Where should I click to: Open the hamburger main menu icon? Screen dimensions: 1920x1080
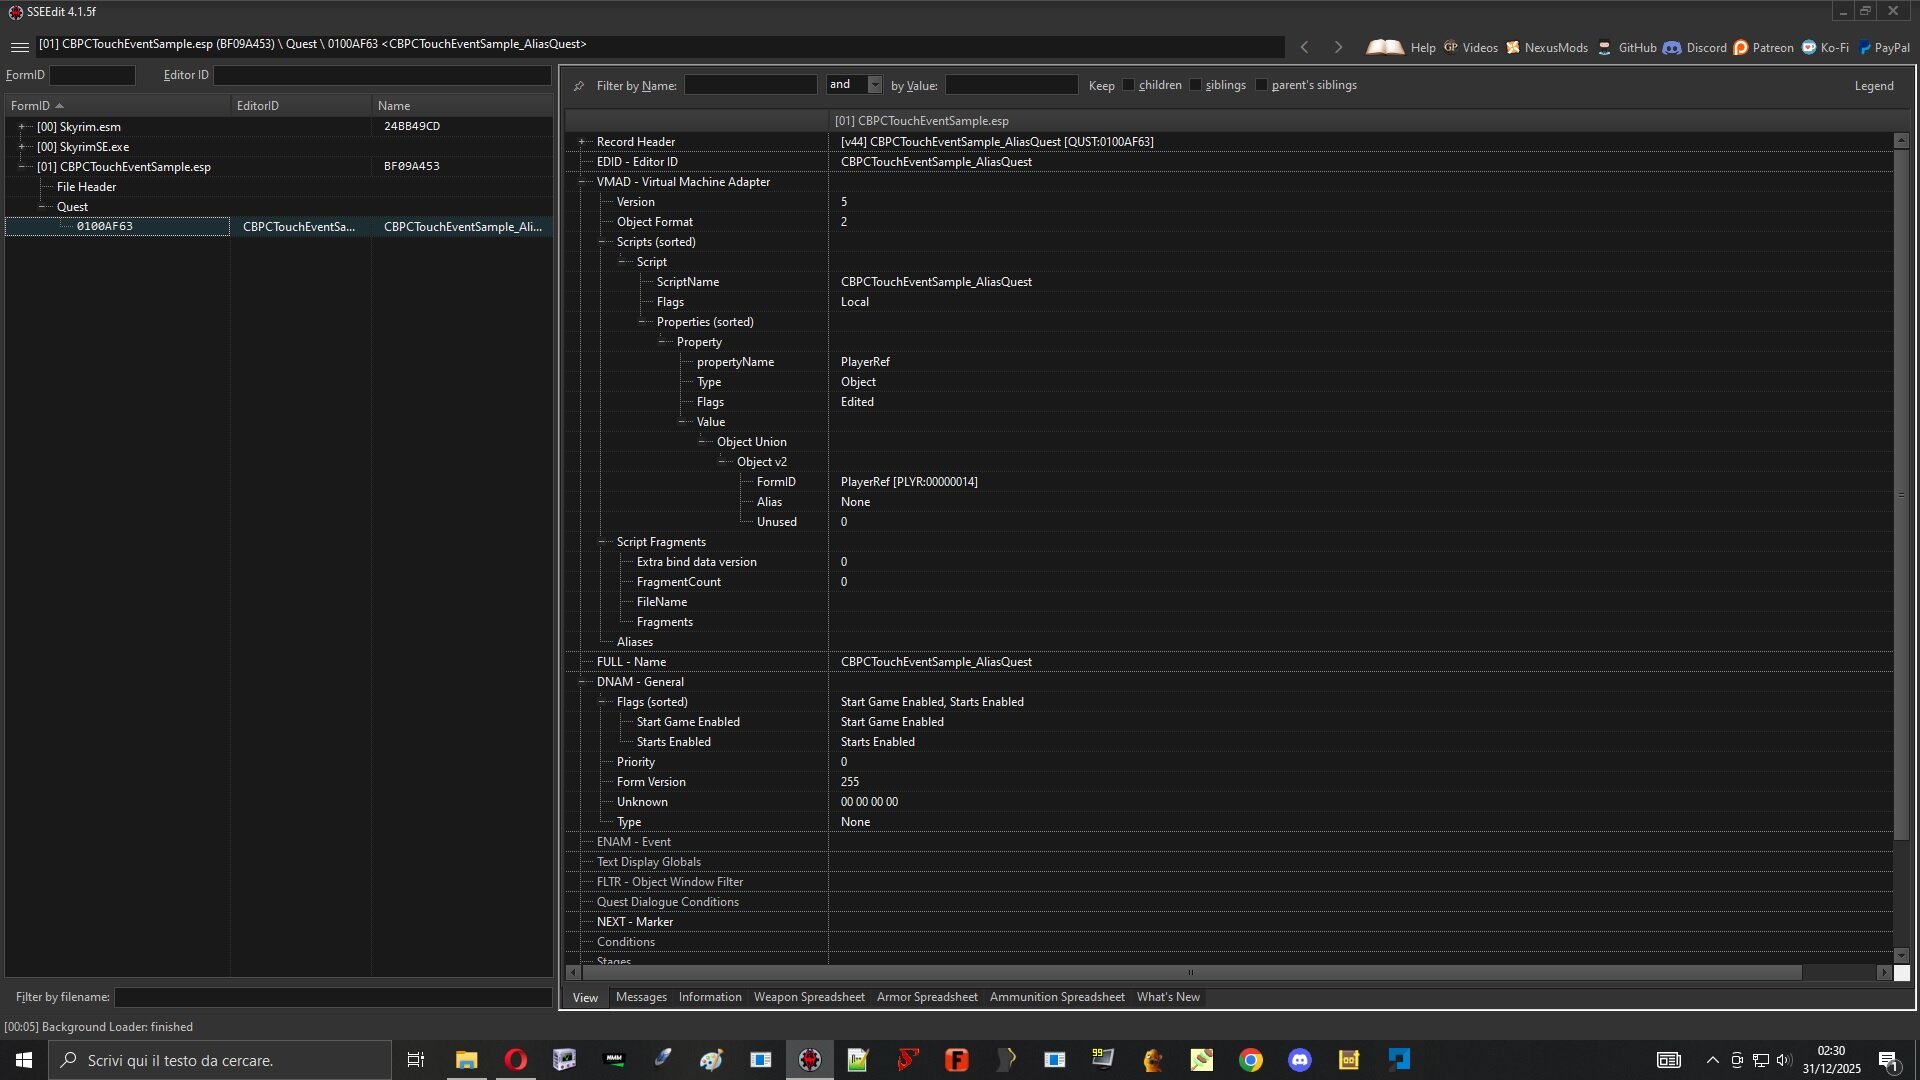[19, 47]
